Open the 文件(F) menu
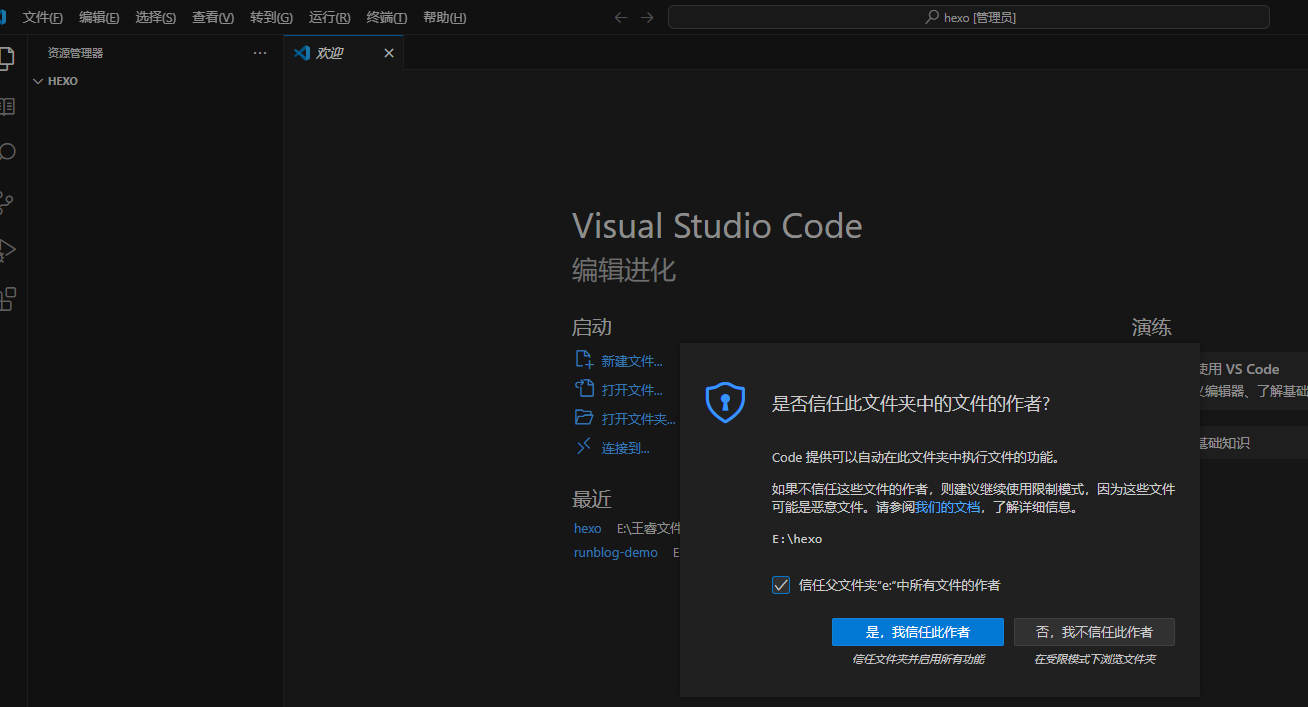 pyautogui.click(x=42, y=17)
